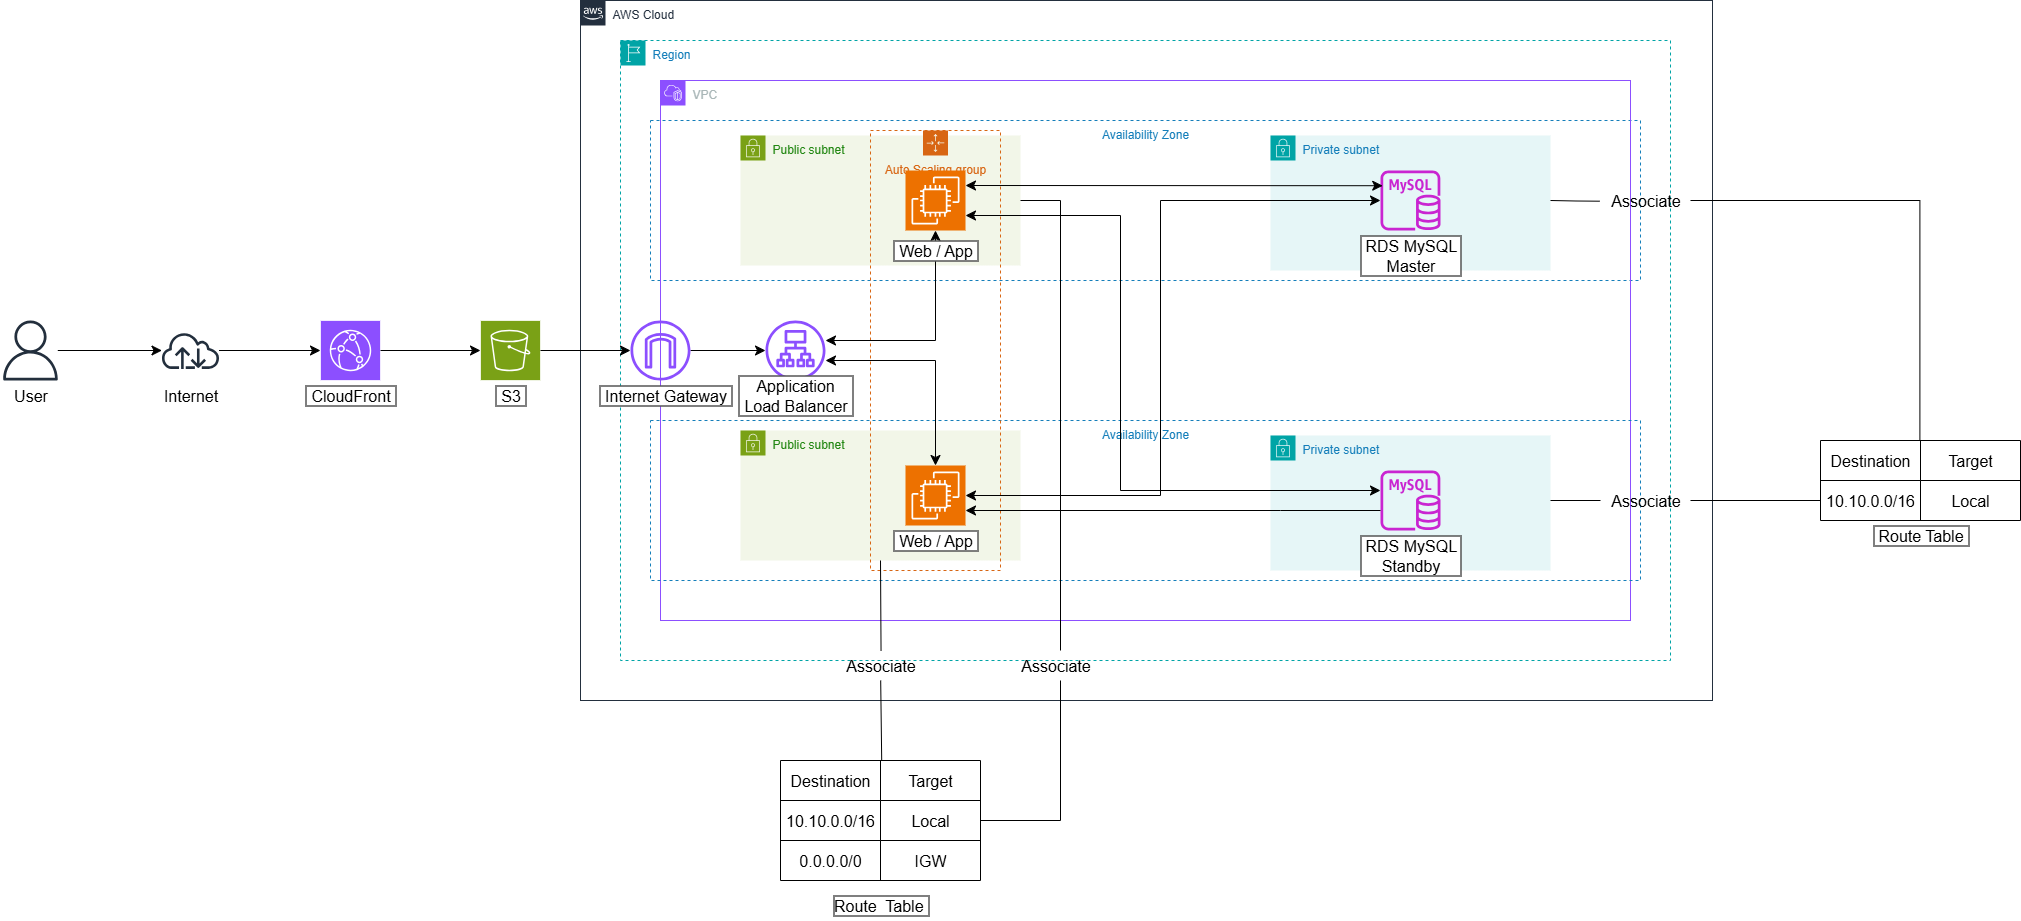Image resolution: width=2021 pixels, height=921 pixels.
Task: Click the Auto Scaling group icon
Action: pos(935,143)
